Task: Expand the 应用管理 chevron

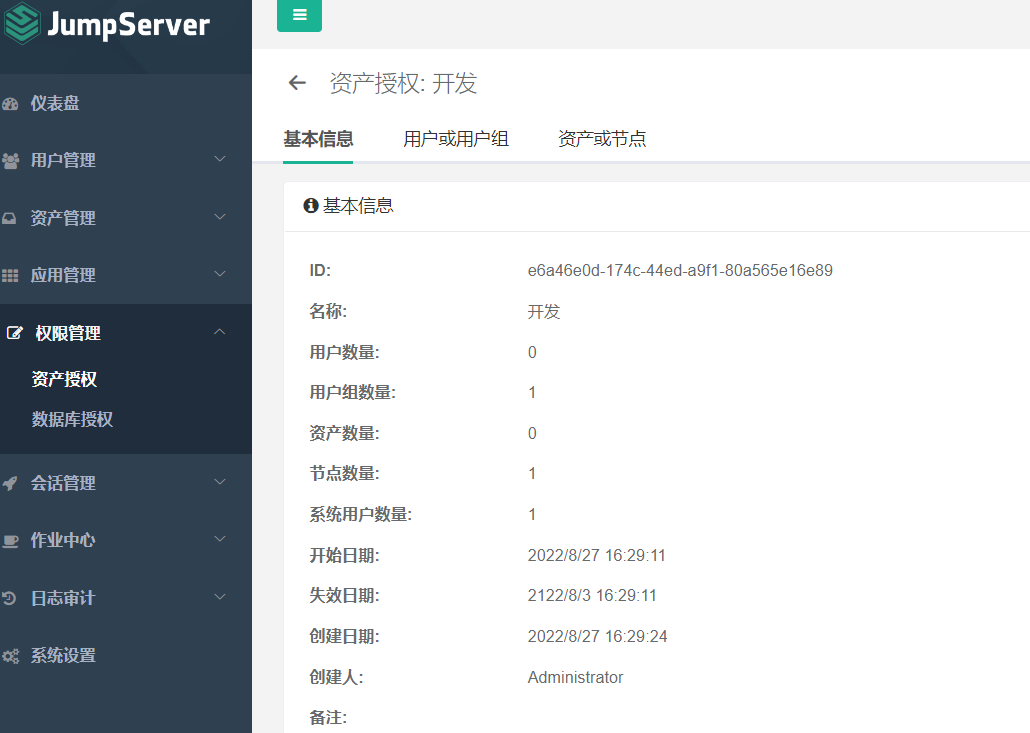Action: coord(220,274)
